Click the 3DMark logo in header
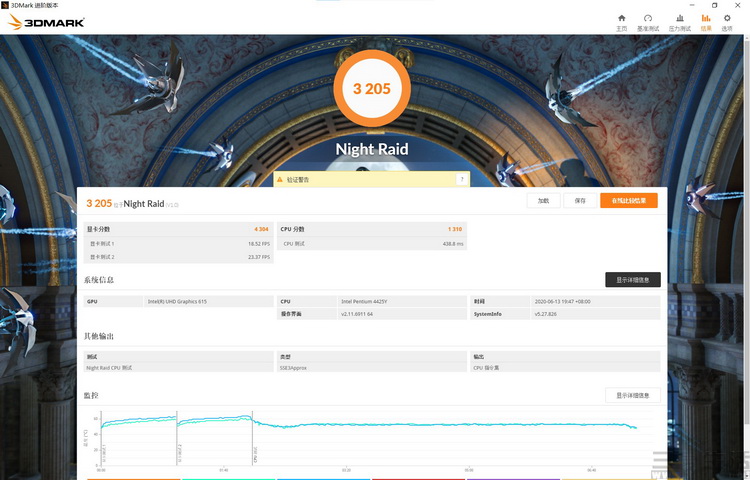The height and width of the screenshot is (480, 750). [46, 22]
